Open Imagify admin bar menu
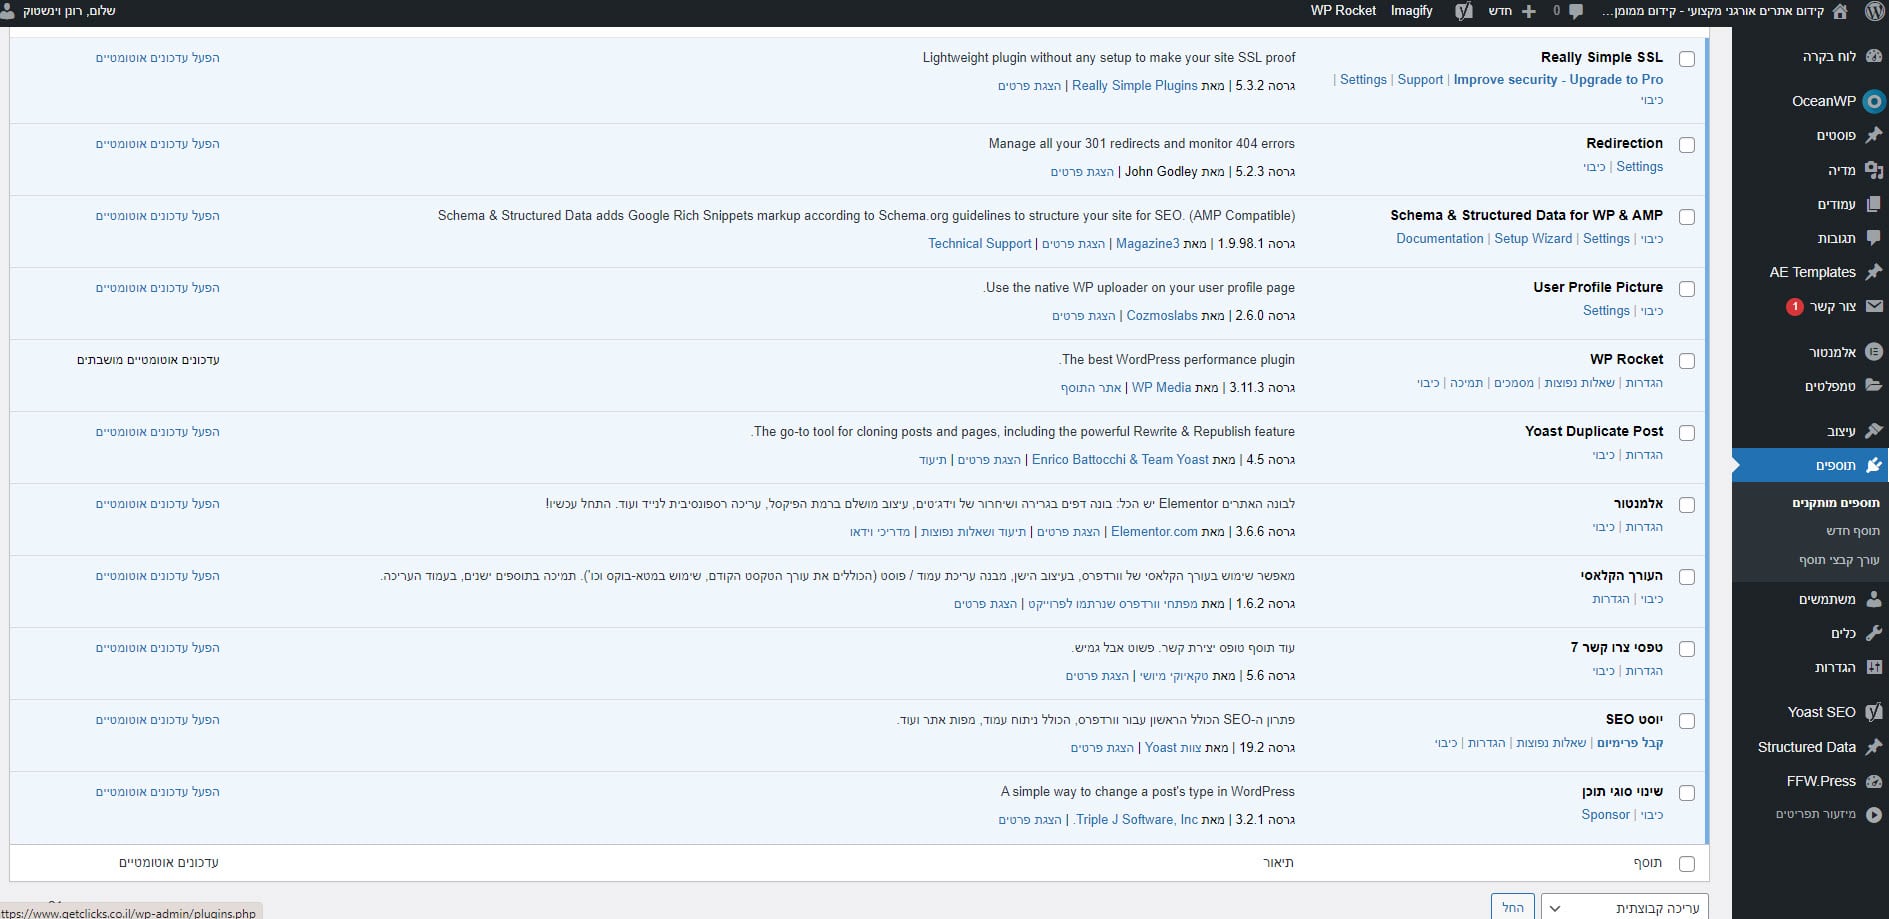Screen dimensions: 1889x919 point(1411,11)
